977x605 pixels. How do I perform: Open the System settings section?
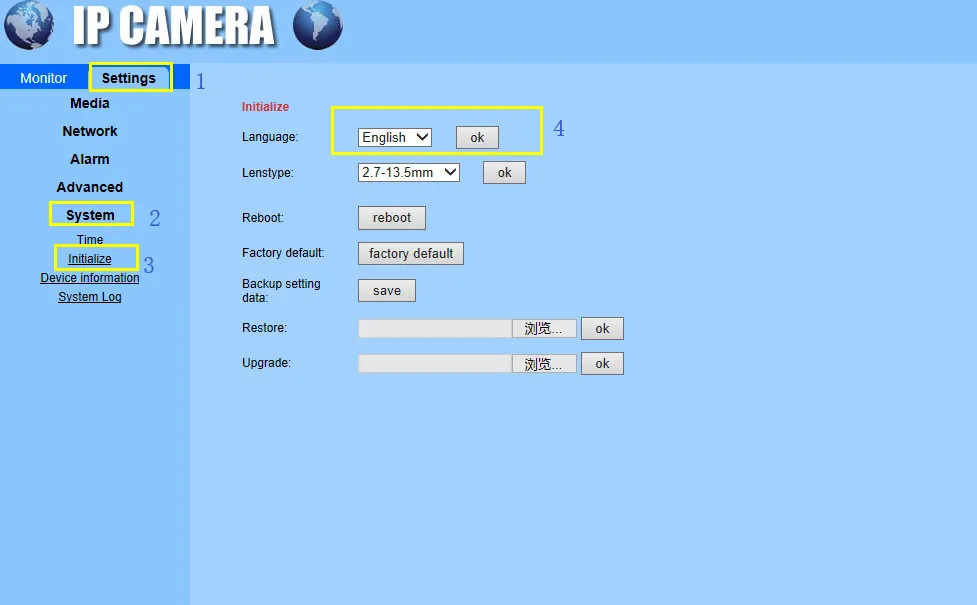point(90,214)
